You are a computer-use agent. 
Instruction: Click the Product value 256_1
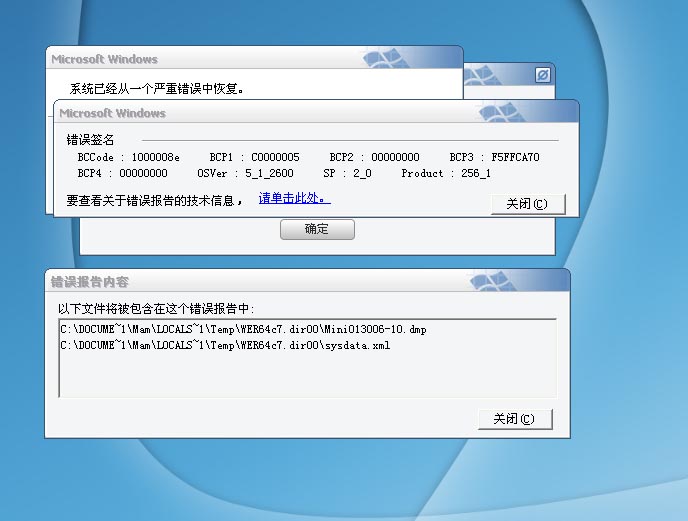pos(476,173)
